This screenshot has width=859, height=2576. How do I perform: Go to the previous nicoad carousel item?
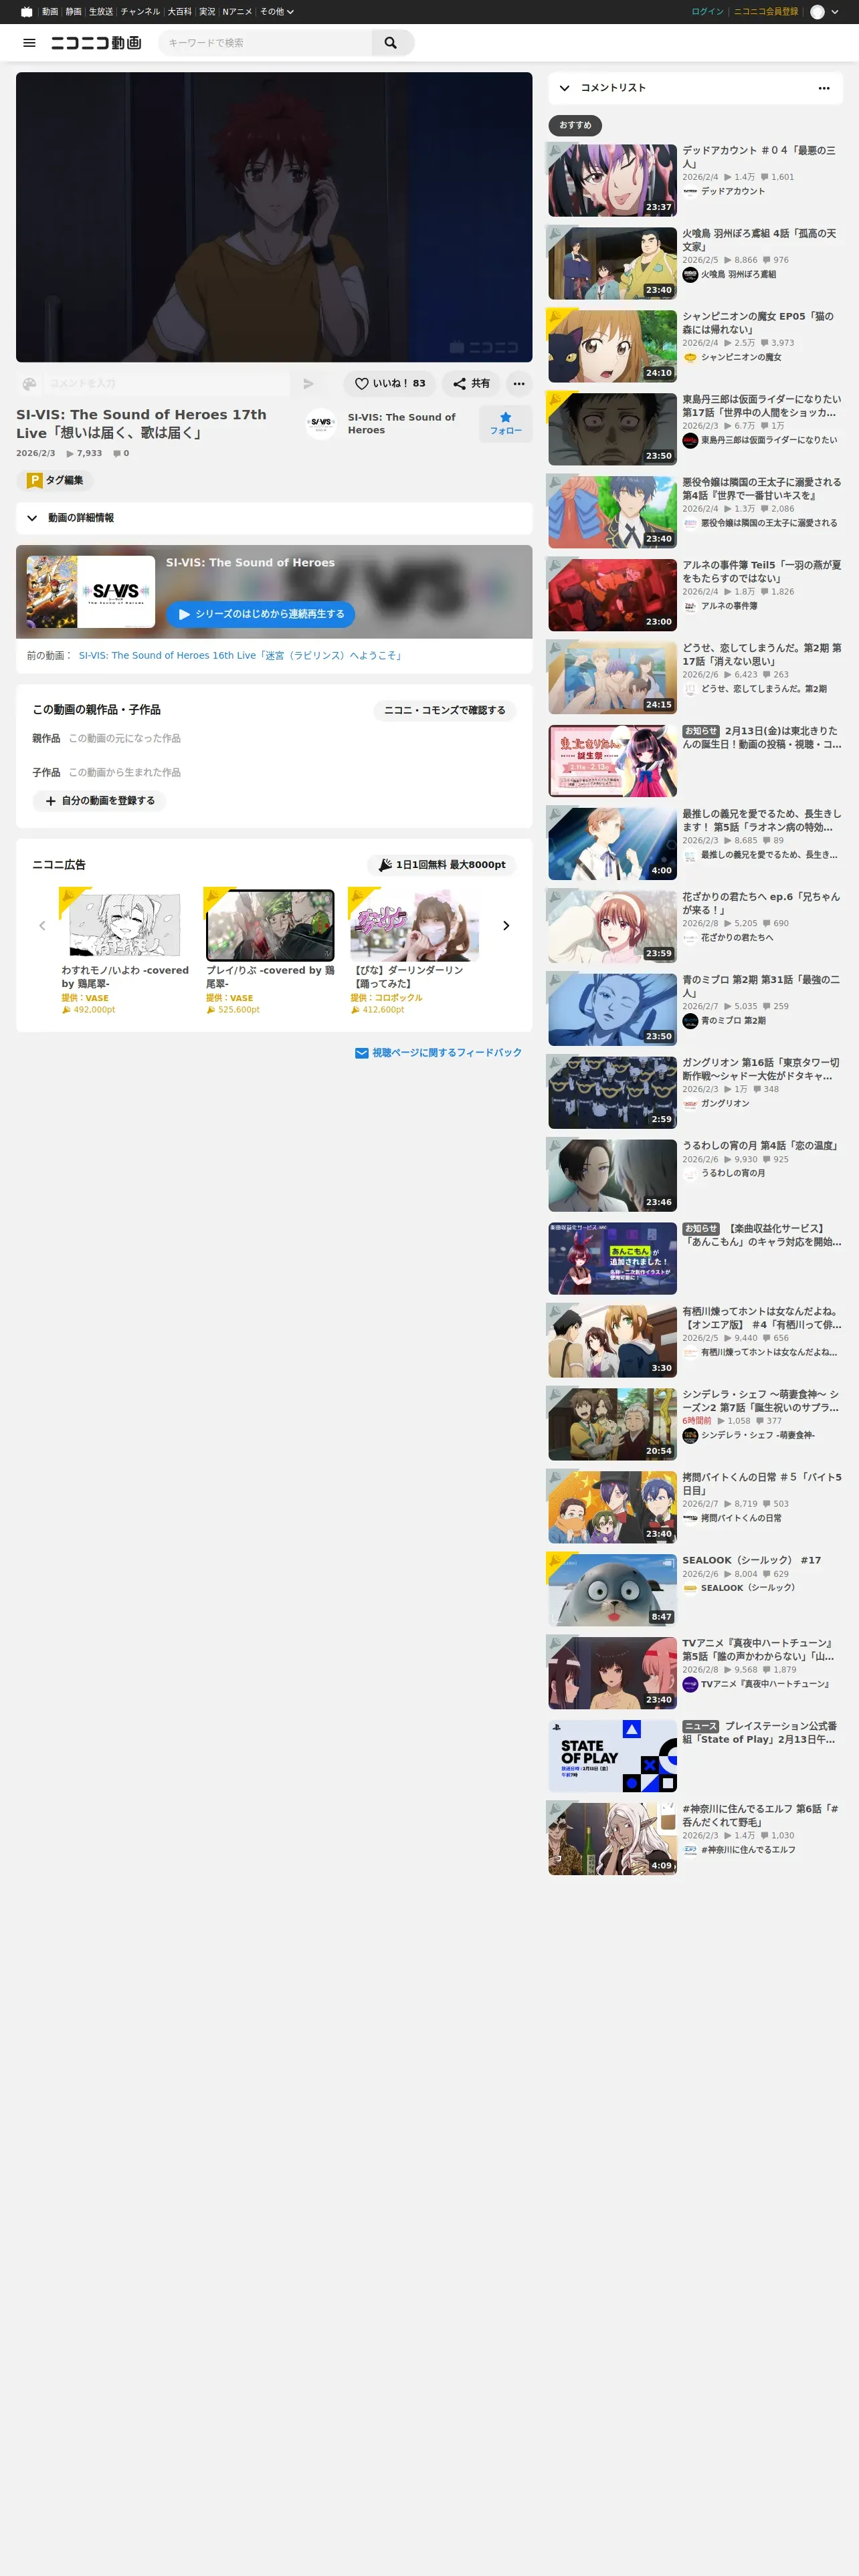click(42, 926)
